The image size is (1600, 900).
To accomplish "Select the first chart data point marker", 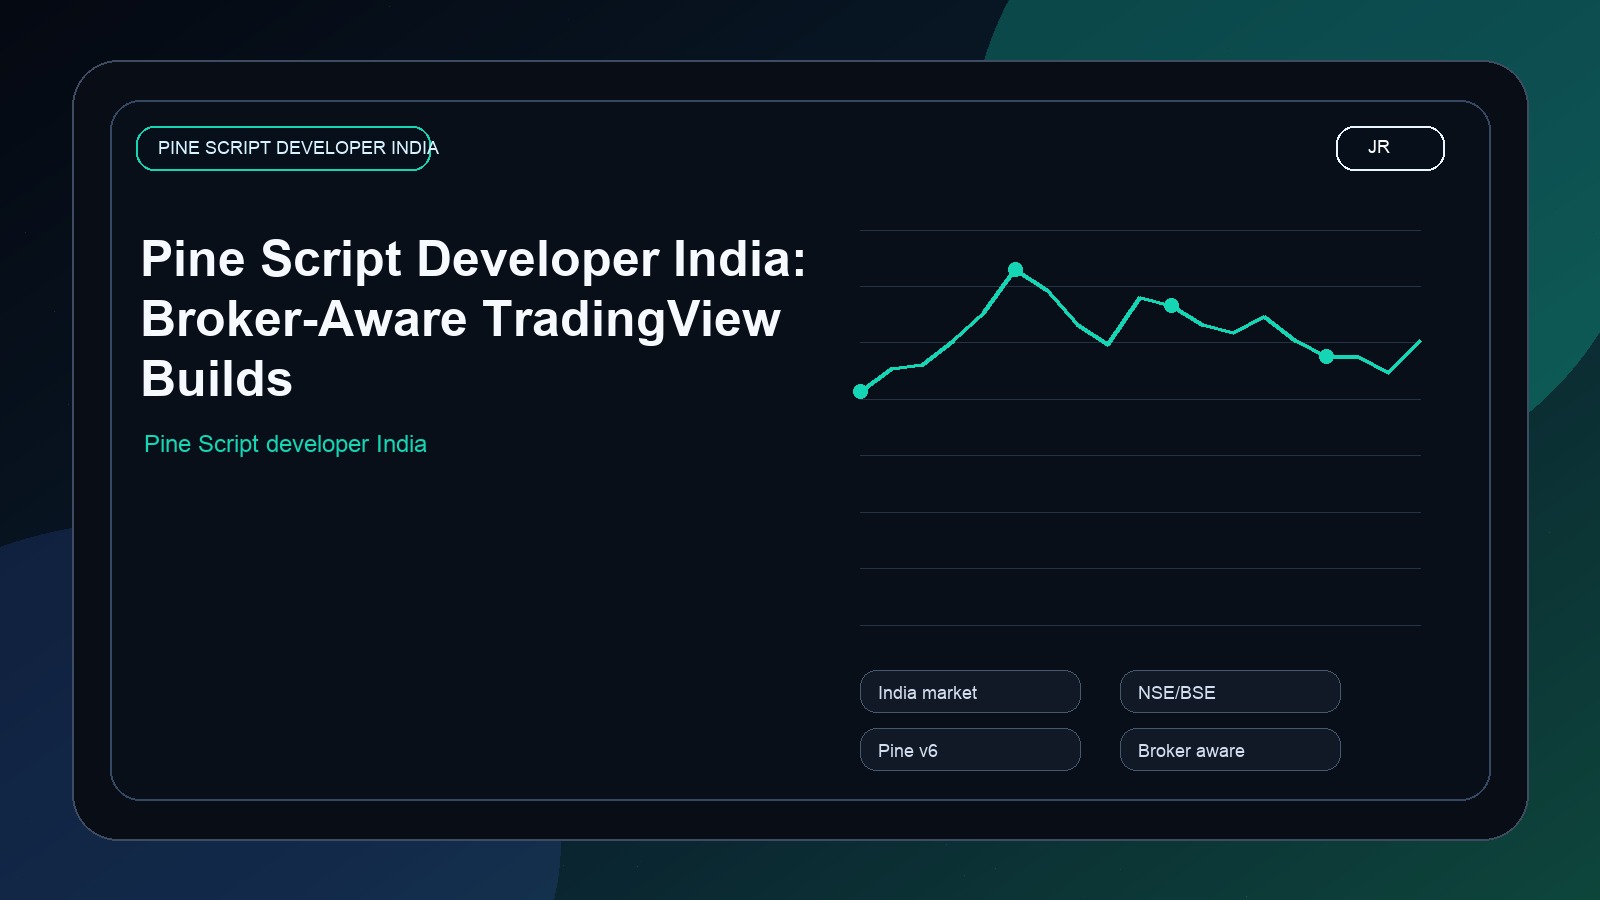I will point(862,392).
